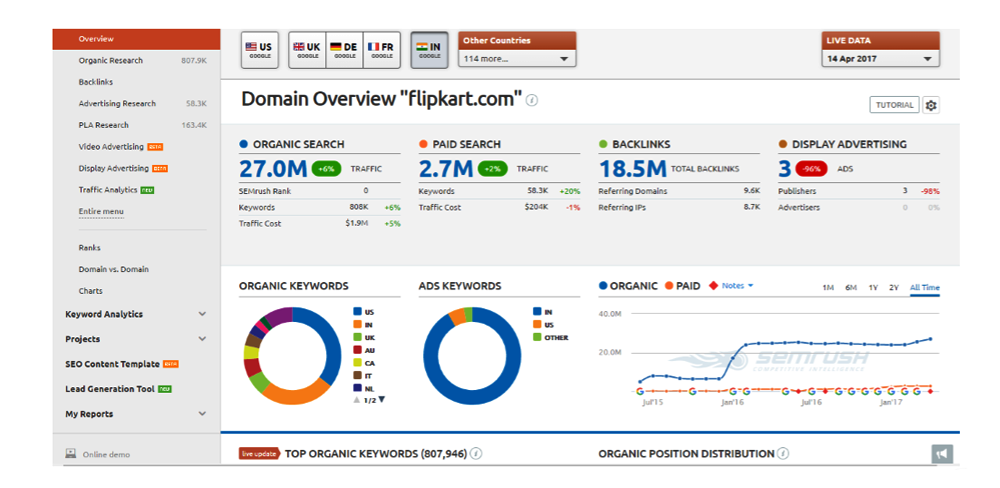Expand Projects menu section
Screen dimensions: 1000x488
click(x=136, y=339)
